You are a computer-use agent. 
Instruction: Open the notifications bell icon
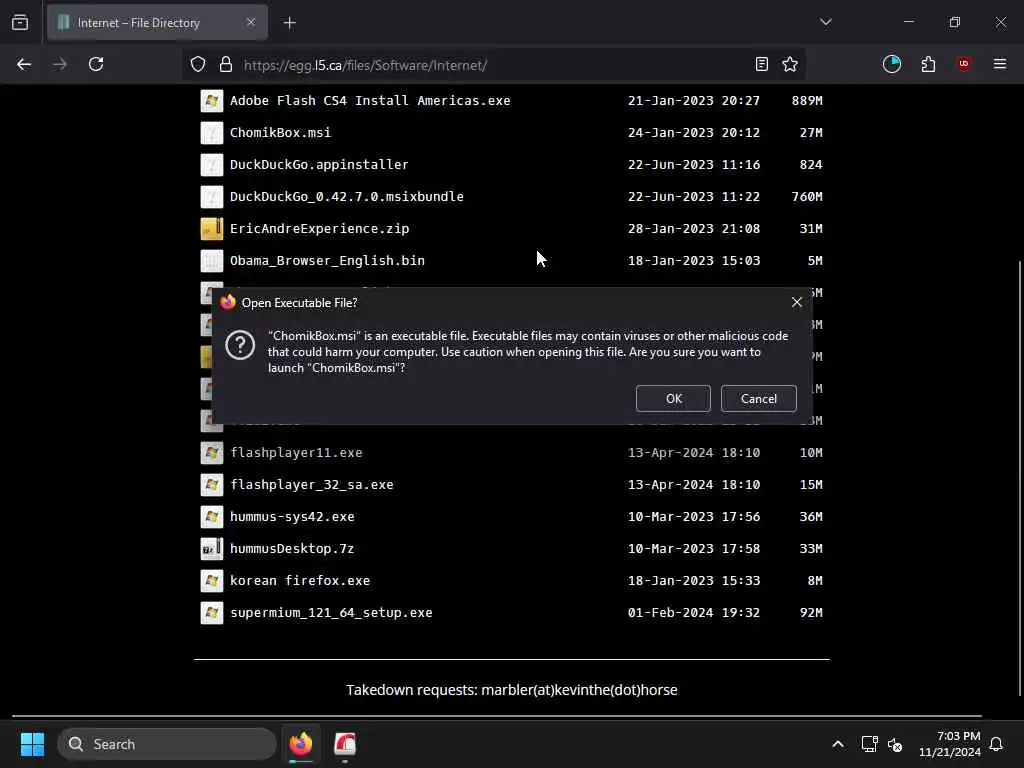click(x=996, y=744)
